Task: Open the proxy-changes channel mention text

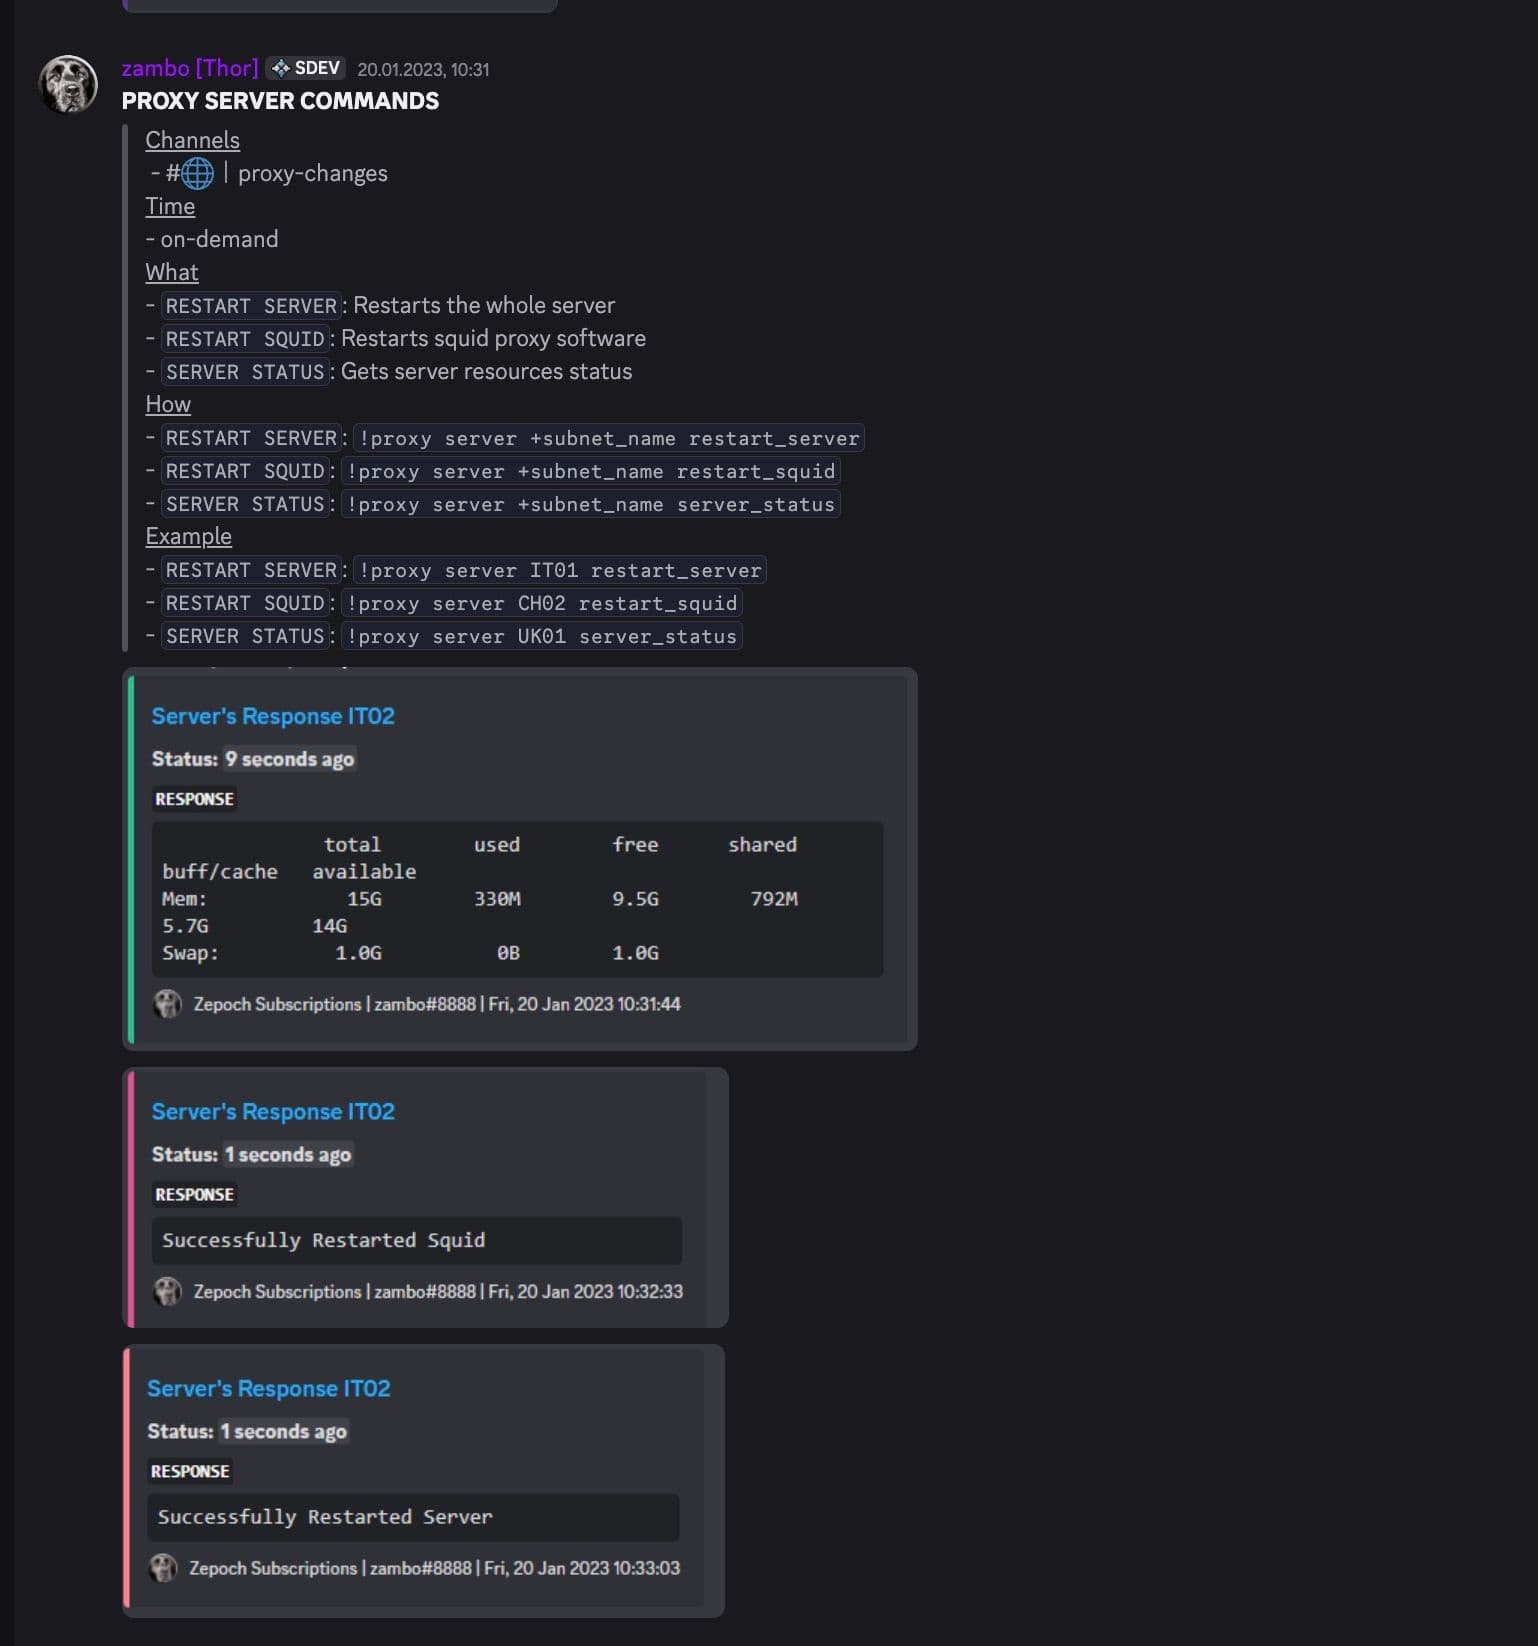Action: point(312,173)
